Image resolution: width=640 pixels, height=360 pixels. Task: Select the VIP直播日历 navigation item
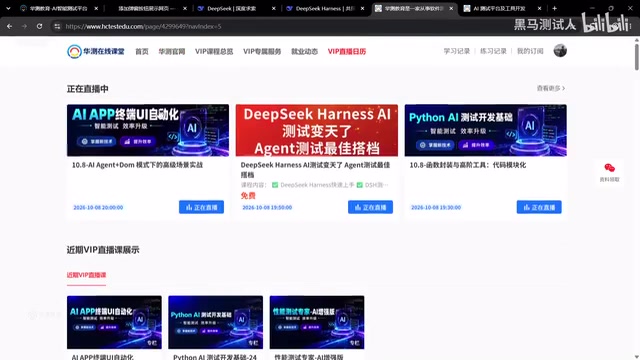347,51
